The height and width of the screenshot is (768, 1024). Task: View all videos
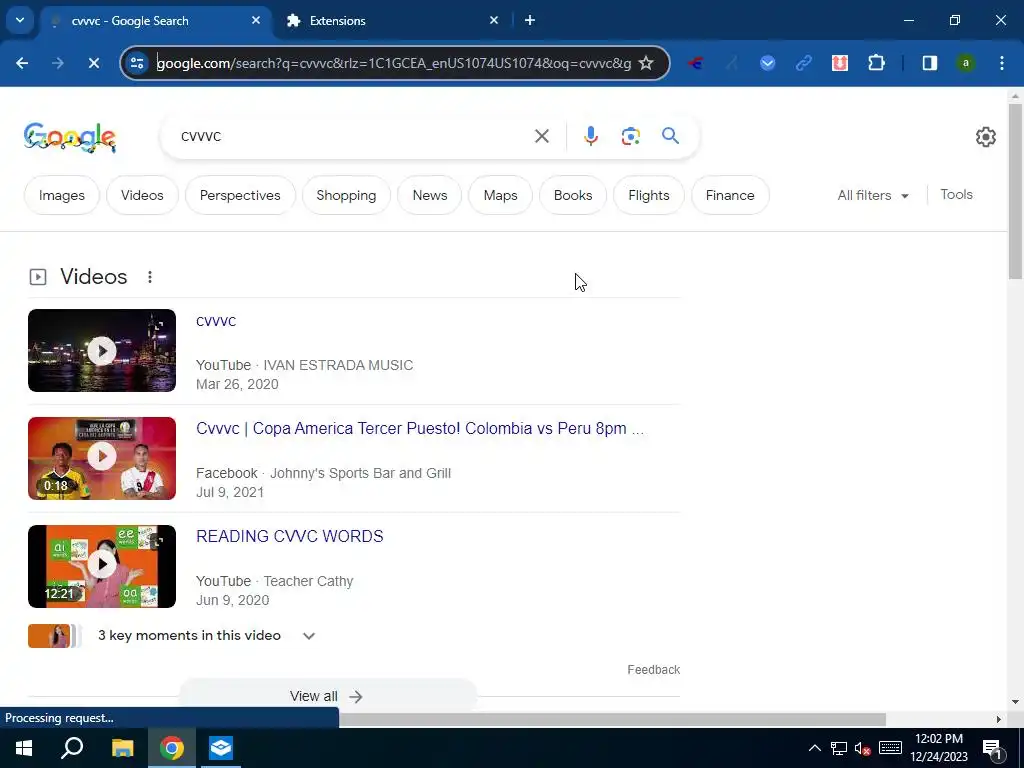pyautogui.click(x=327, y=696)
